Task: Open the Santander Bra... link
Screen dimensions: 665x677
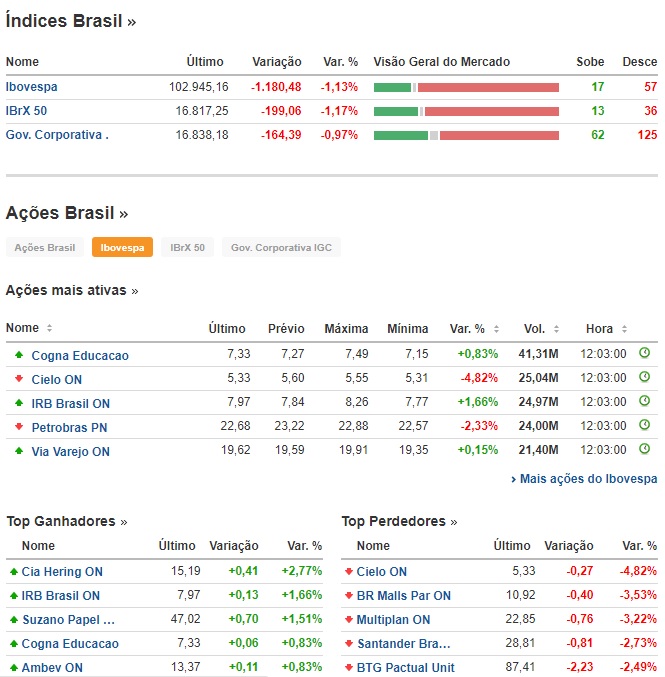Action: point(404,644)
